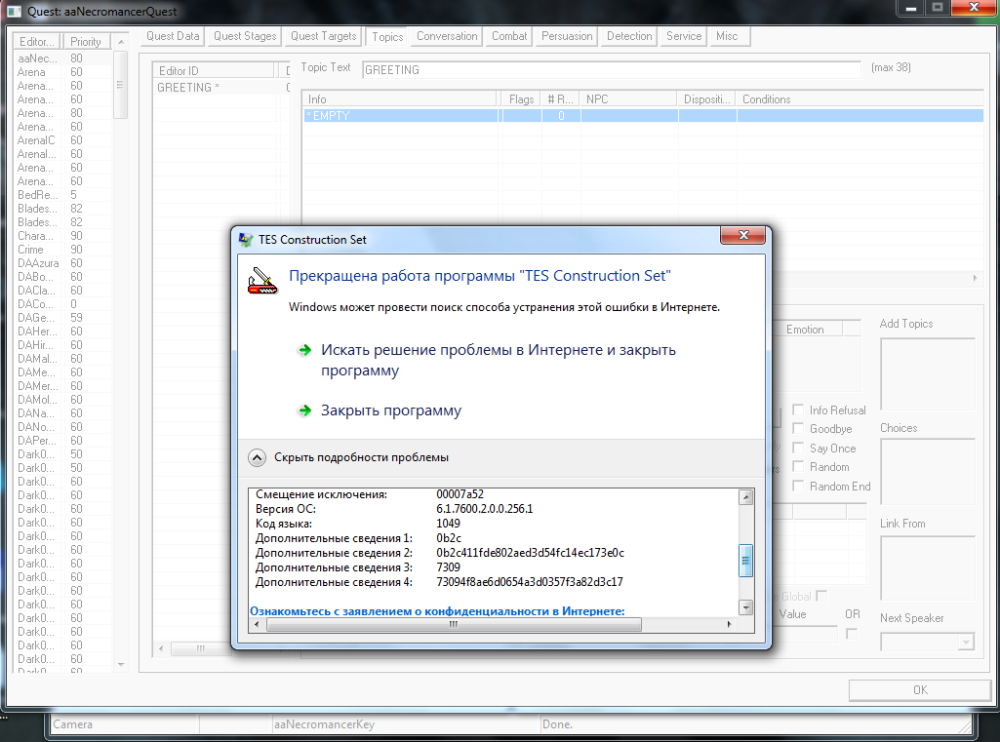Select the GREETING topic row
Image resolution: width=1000 pixels, height=742 pixels.
(220, 87)
